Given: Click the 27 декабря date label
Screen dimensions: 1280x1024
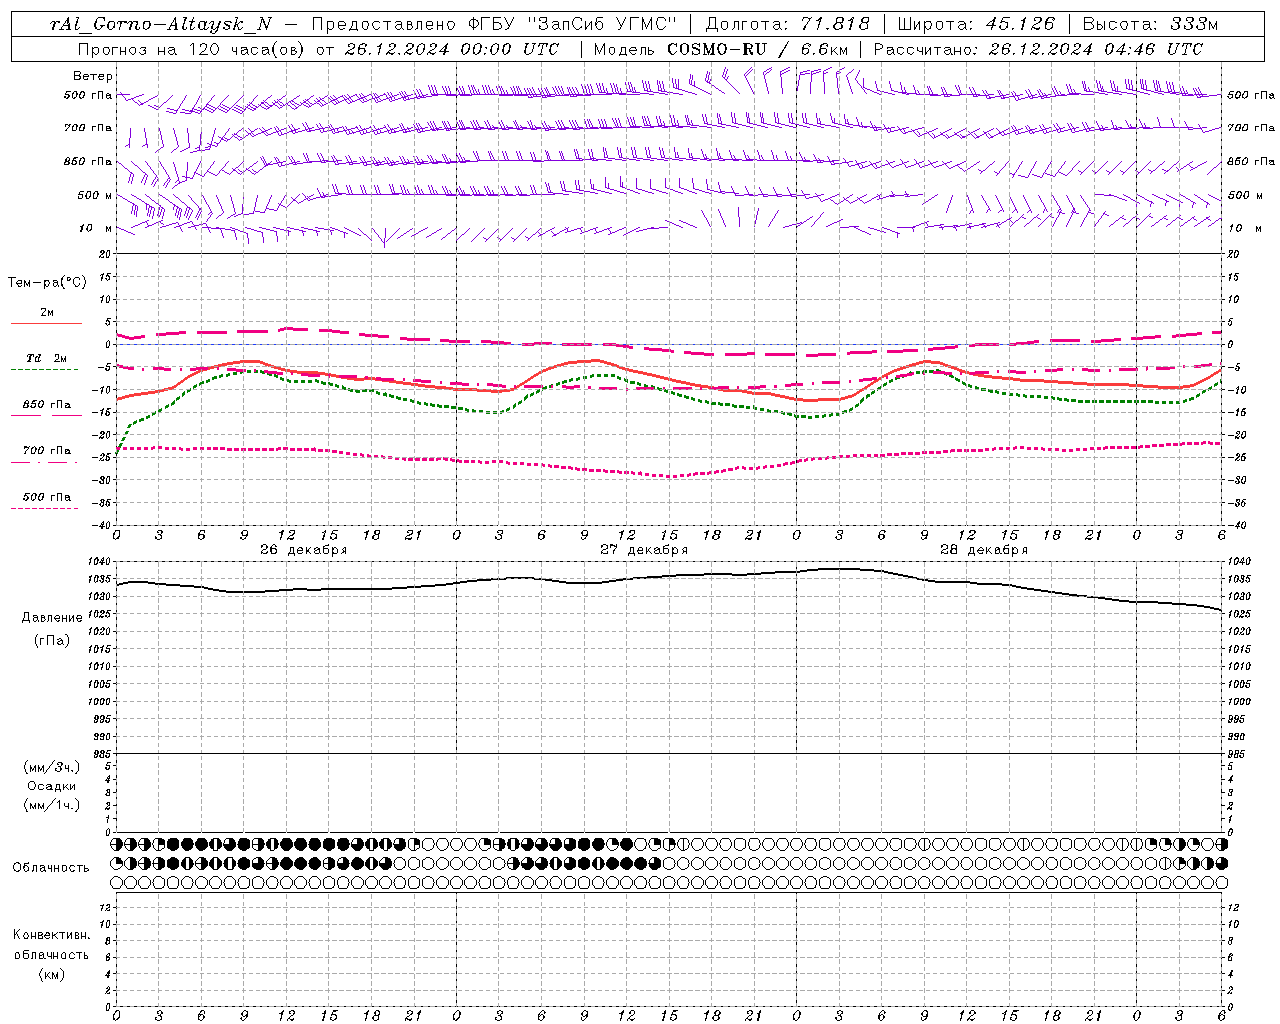Looking at the screenshot, I should (x=643, y=550).
